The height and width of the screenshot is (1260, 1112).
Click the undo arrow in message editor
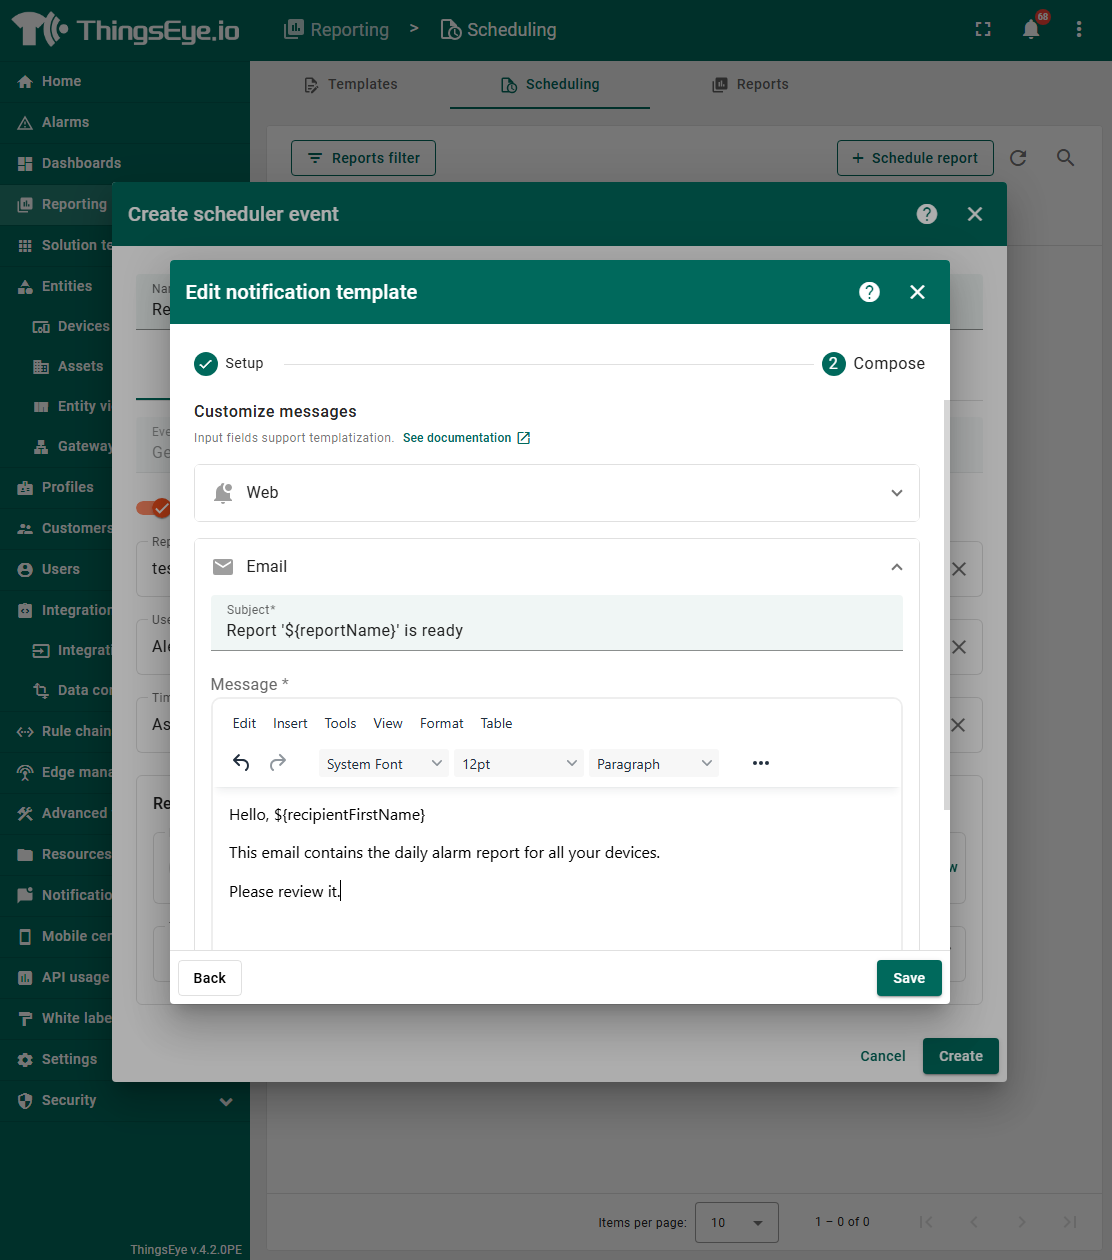[241, 763]
